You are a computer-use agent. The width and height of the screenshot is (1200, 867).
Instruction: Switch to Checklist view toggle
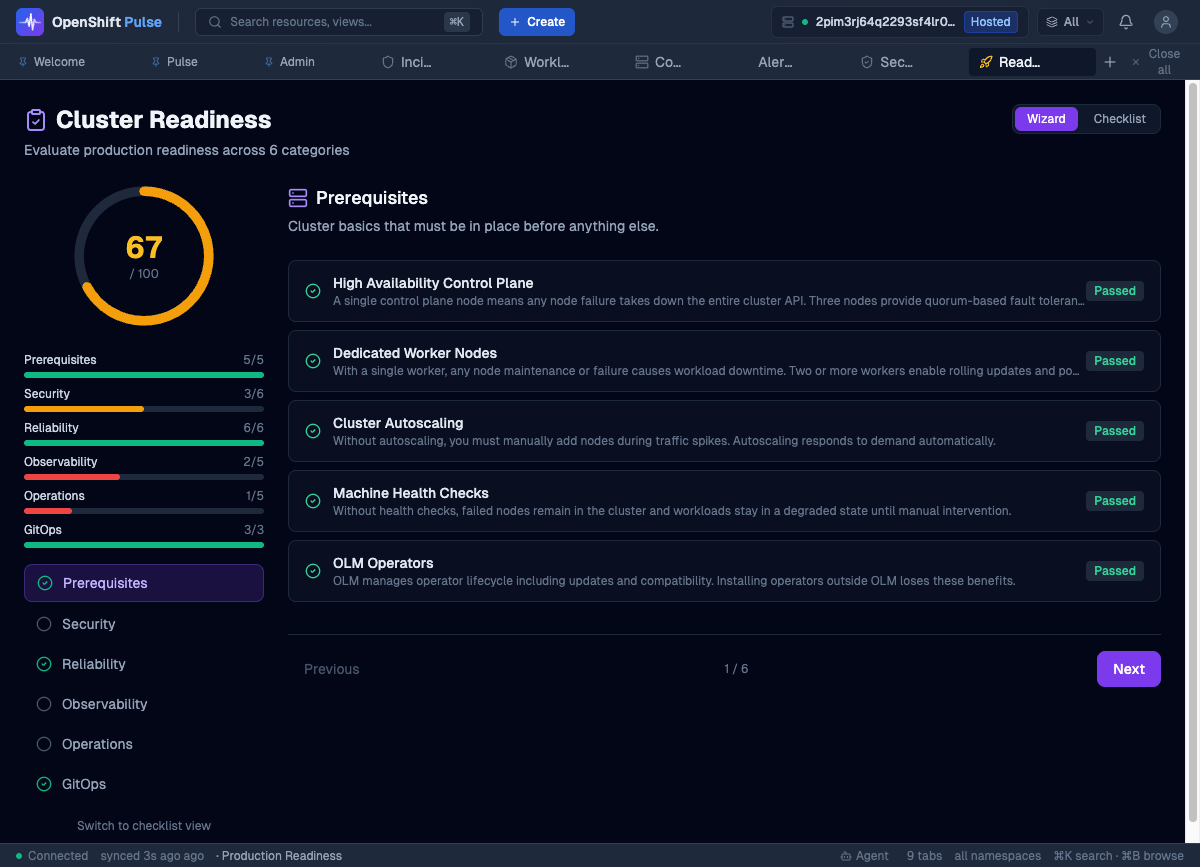click(x=1119, y=119)
